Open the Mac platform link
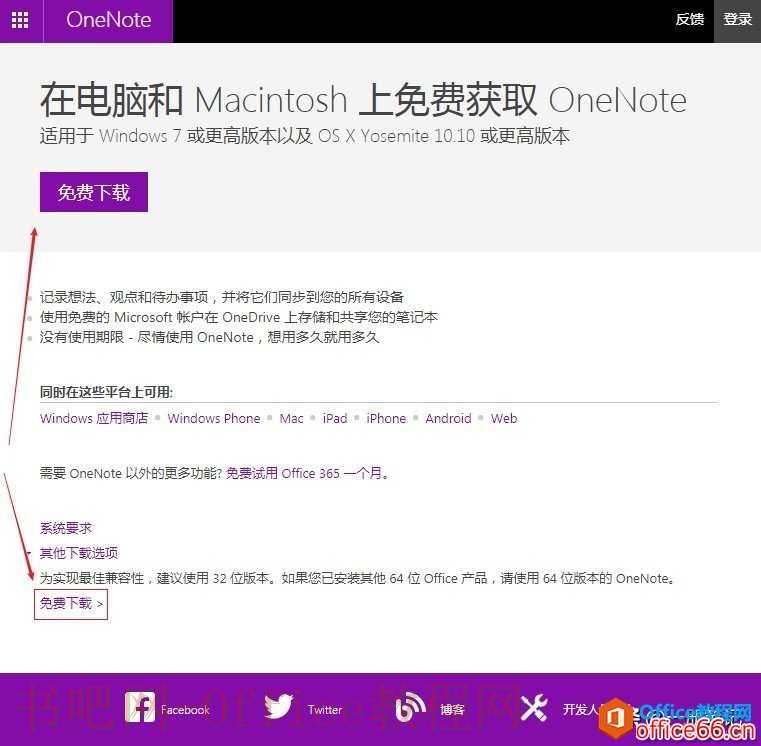761x746 pixels. point(291,418)
